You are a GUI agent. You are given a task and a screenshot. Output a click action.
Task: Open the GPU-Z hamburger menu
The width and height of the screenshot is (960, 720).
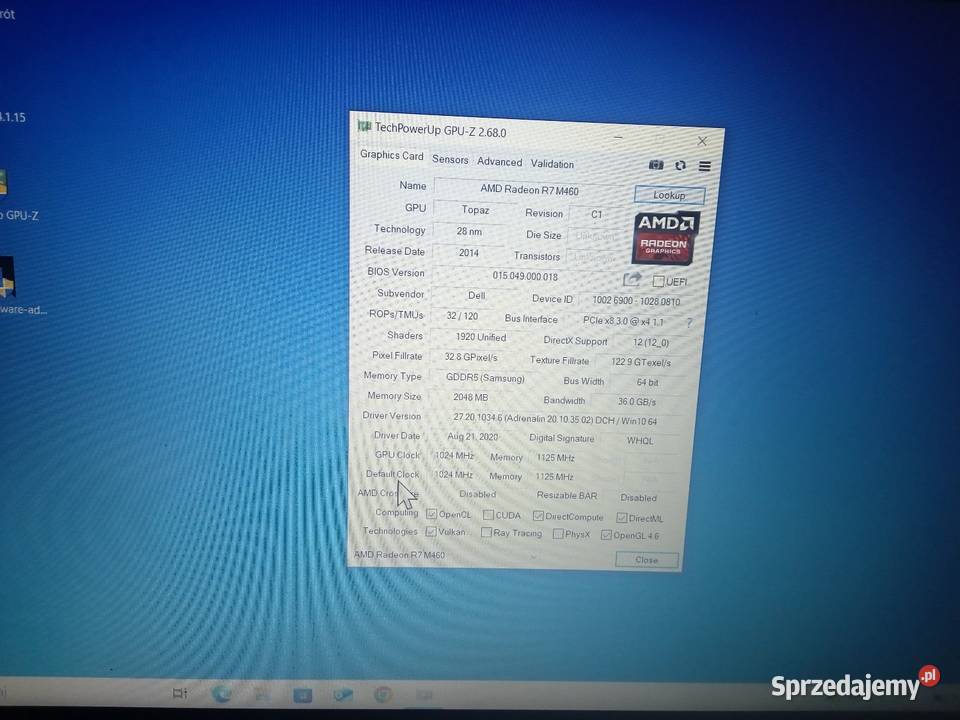pos(705,167)
